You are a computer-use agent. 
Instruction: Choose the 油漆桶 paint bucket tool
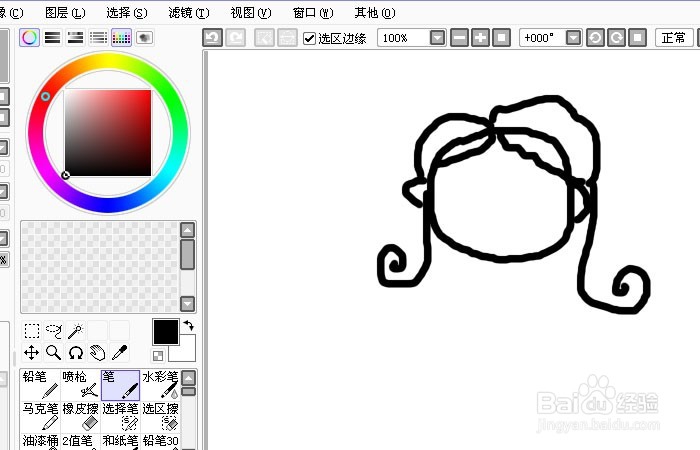(x=40, y=442)
